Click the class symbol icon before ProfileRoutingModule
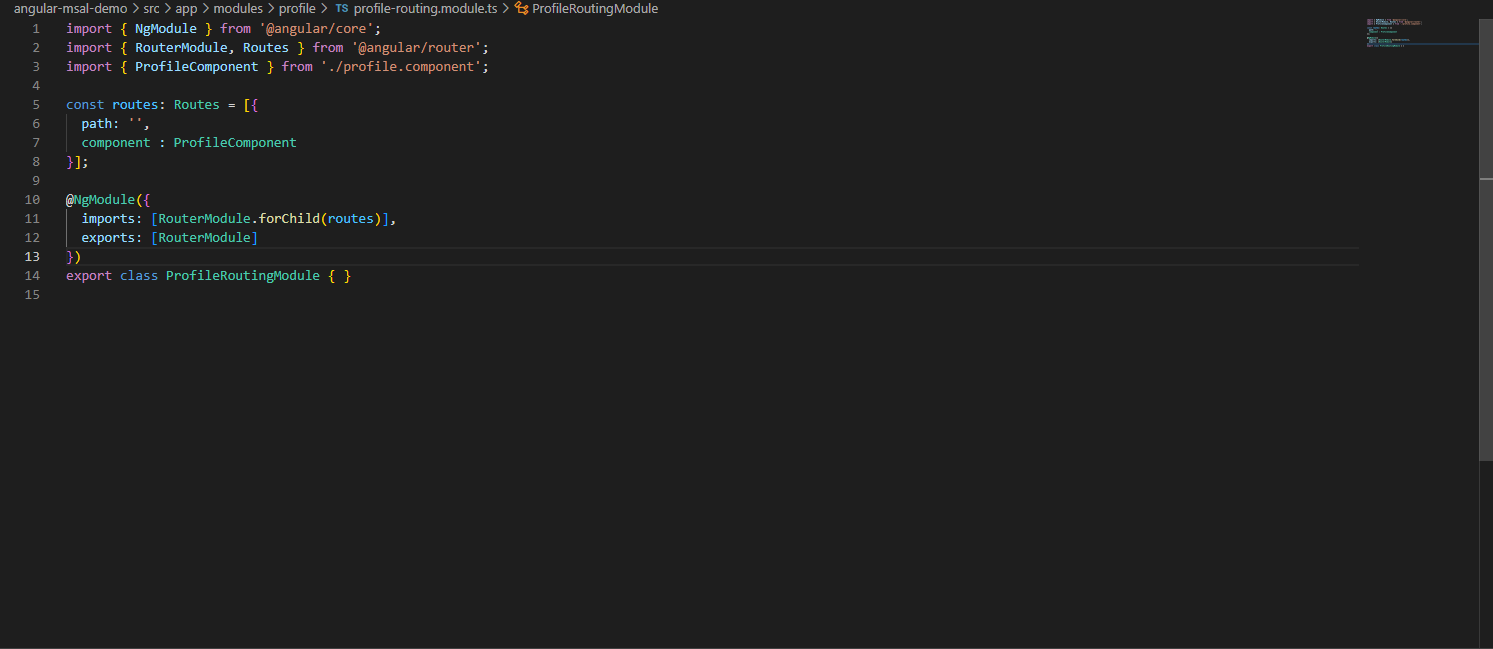 point(521,8)
